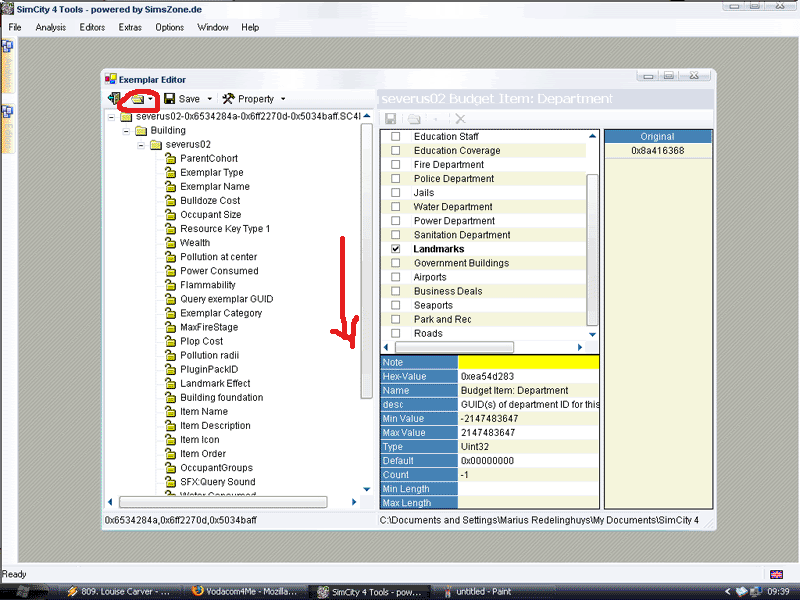The image size is (800, 600).
Task: Open the Save dropdown arrow
Action: pos(209,99)
